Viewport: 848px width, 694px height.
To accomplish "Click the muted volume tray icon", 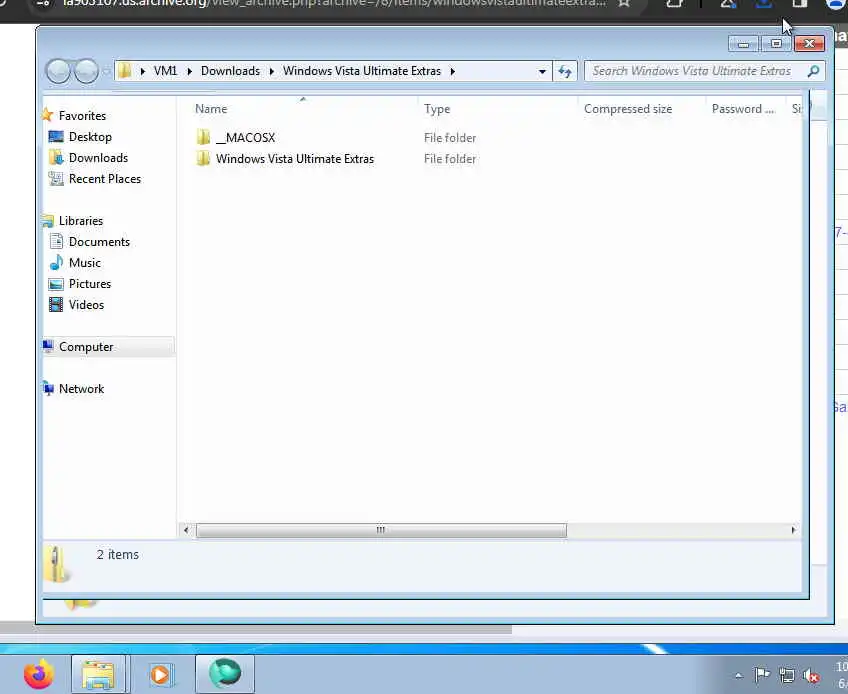I will tap(811, 675).
